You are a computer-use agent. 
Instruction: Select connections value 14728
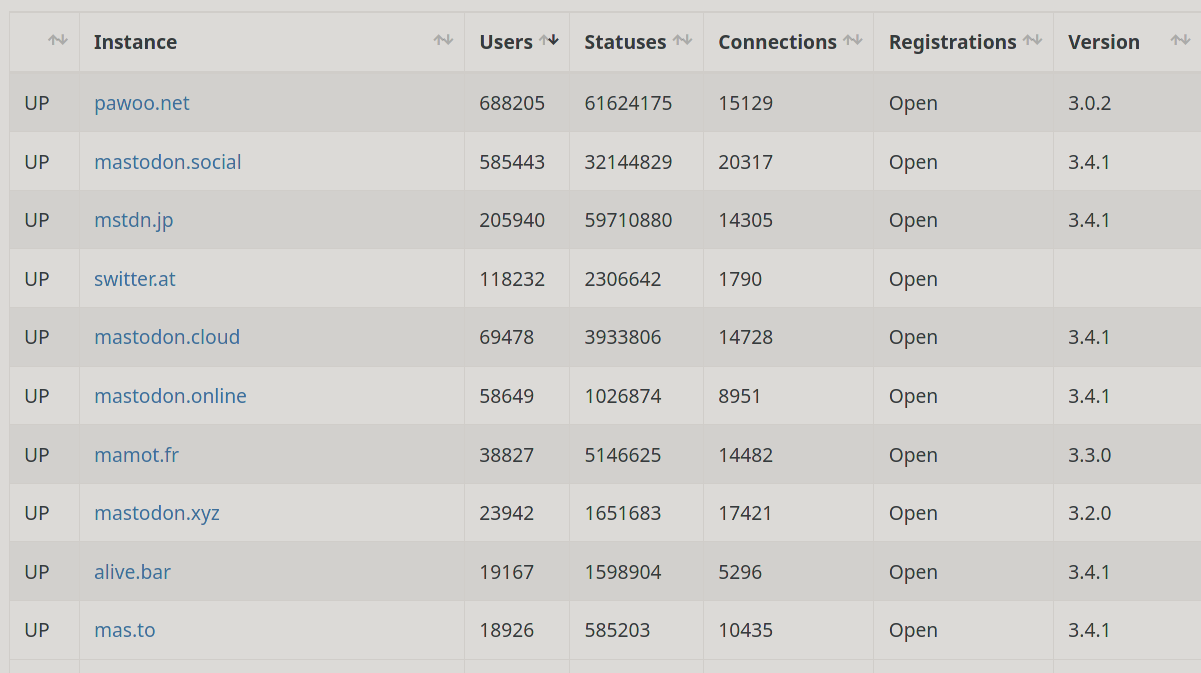(745, 337)
